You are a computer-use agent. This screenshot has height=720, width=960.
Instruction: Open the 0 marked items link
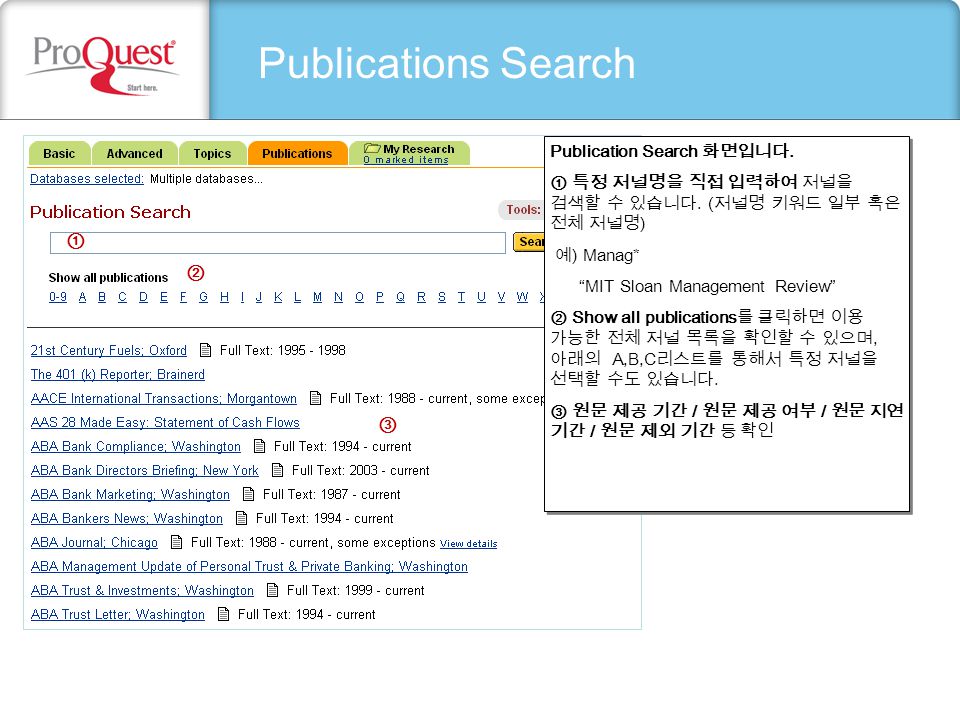click(406, 160)
